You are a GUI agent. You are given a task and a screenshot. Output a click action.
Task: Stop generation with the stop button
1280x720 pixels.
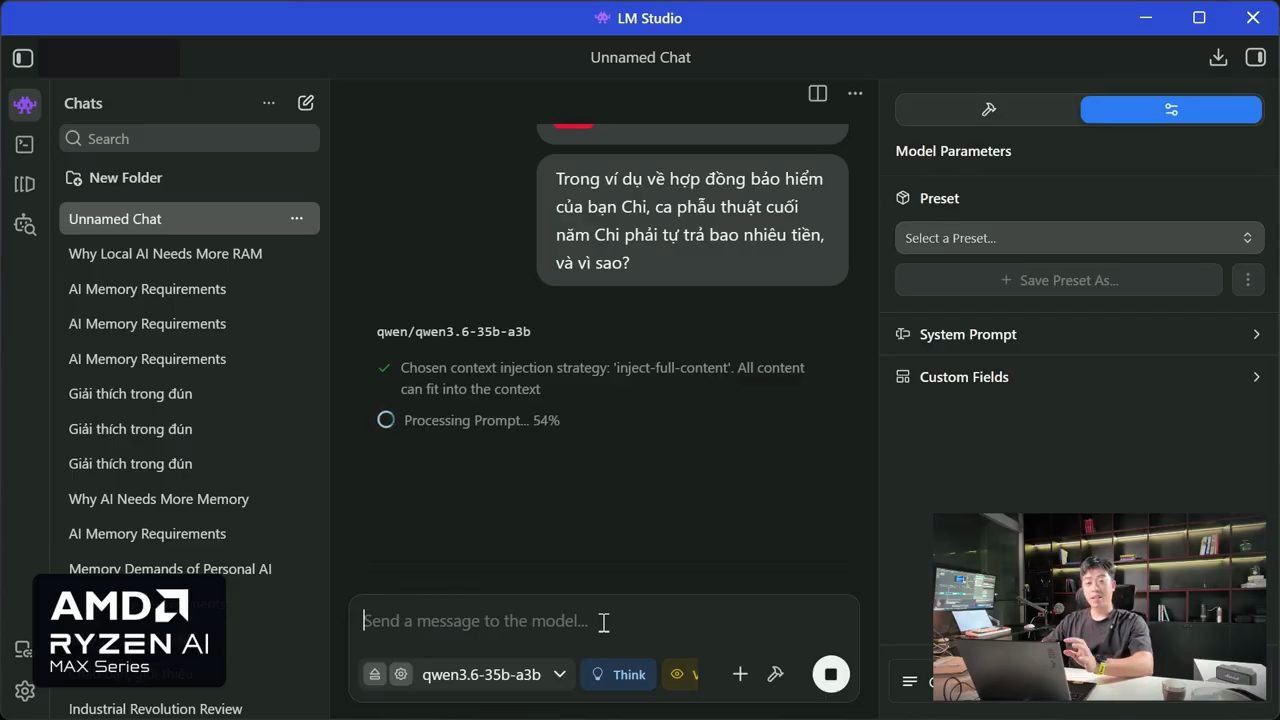coord(830,674)
